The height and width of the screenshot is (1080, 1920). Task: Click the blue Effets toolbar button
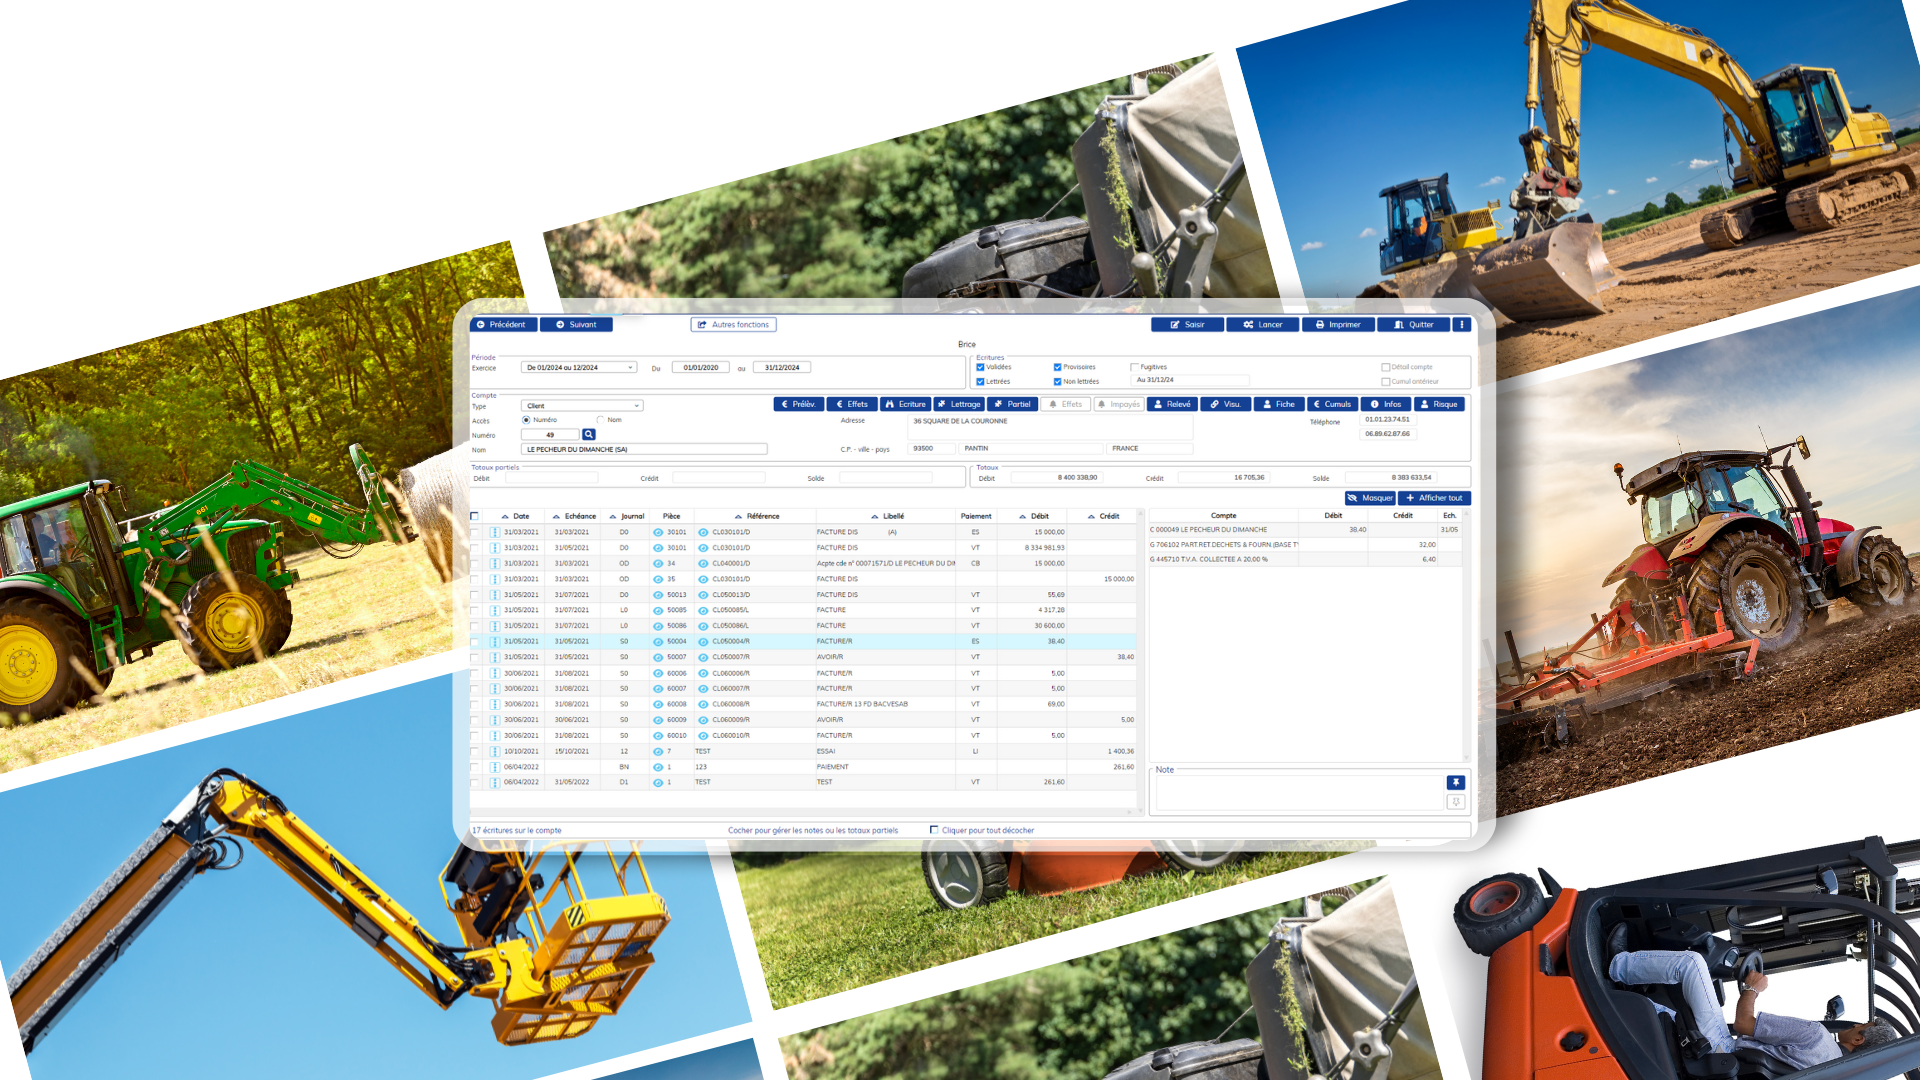coord(852,404)
